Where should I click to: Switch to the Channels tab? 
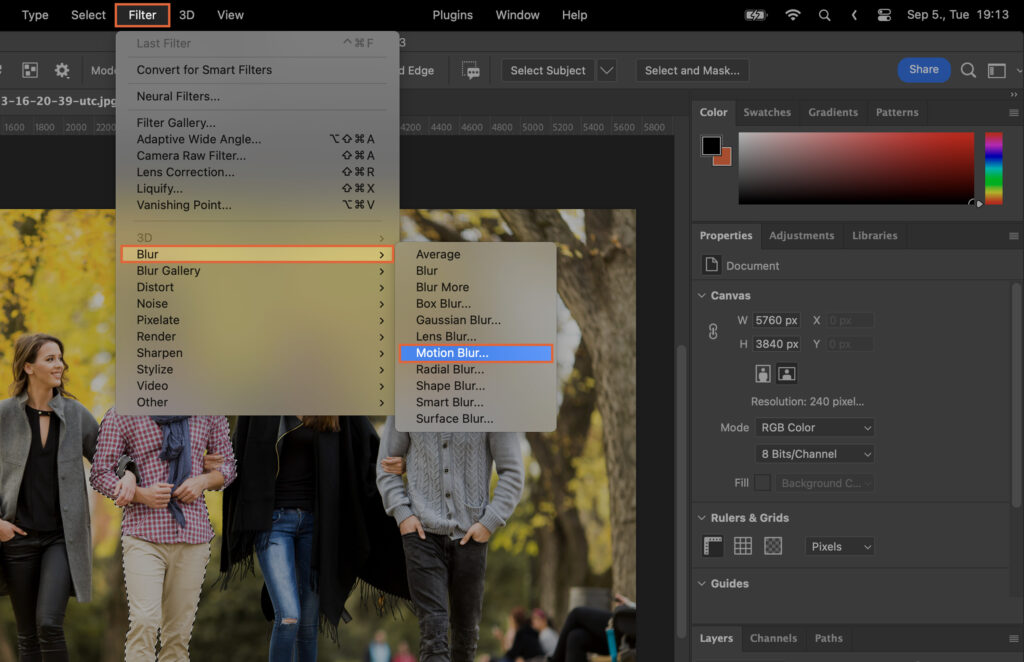tap(775, 638)
